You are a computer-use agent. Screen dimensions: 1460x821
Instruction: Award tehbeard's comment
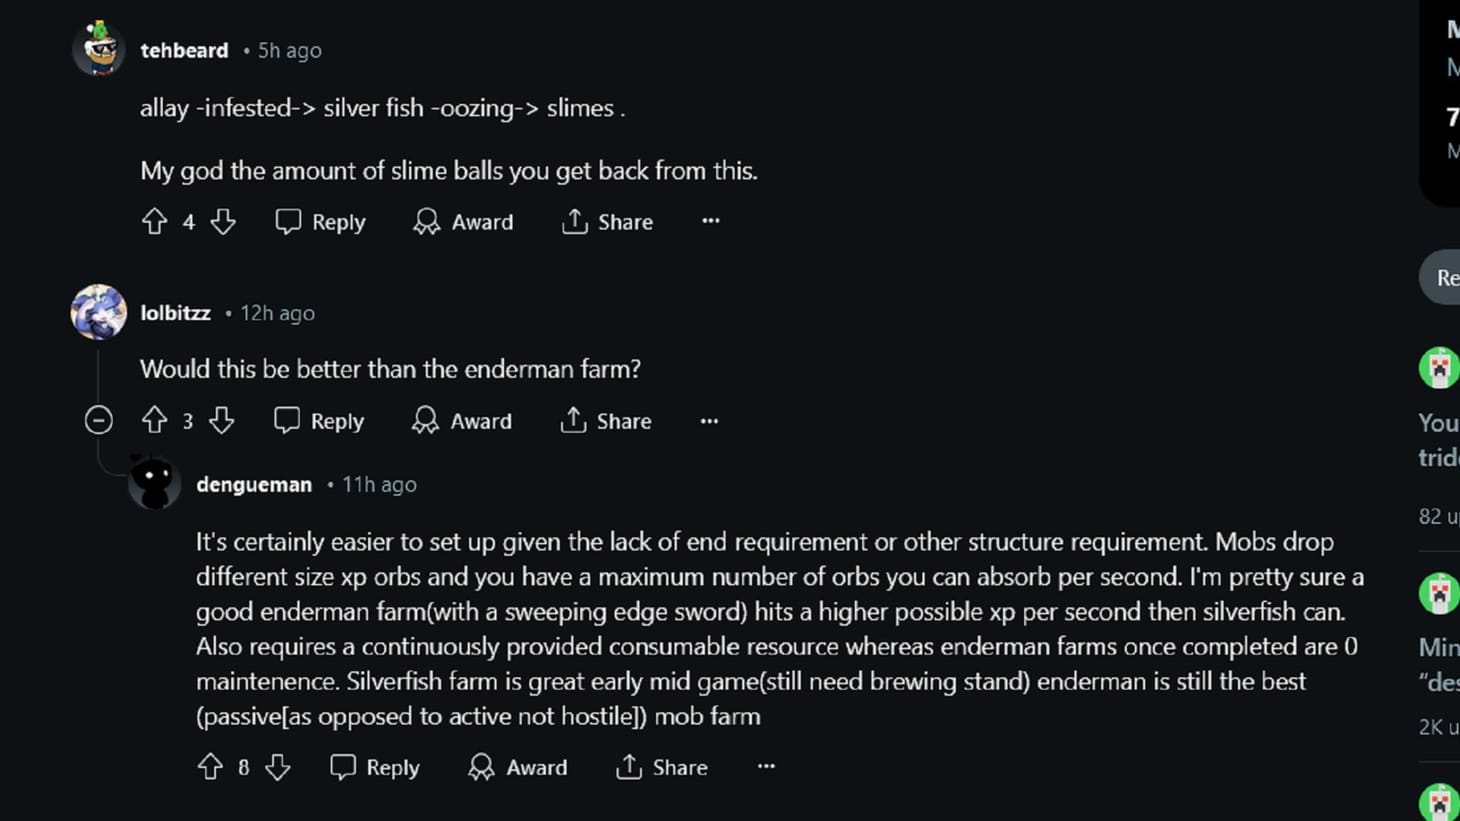point(463,222)
